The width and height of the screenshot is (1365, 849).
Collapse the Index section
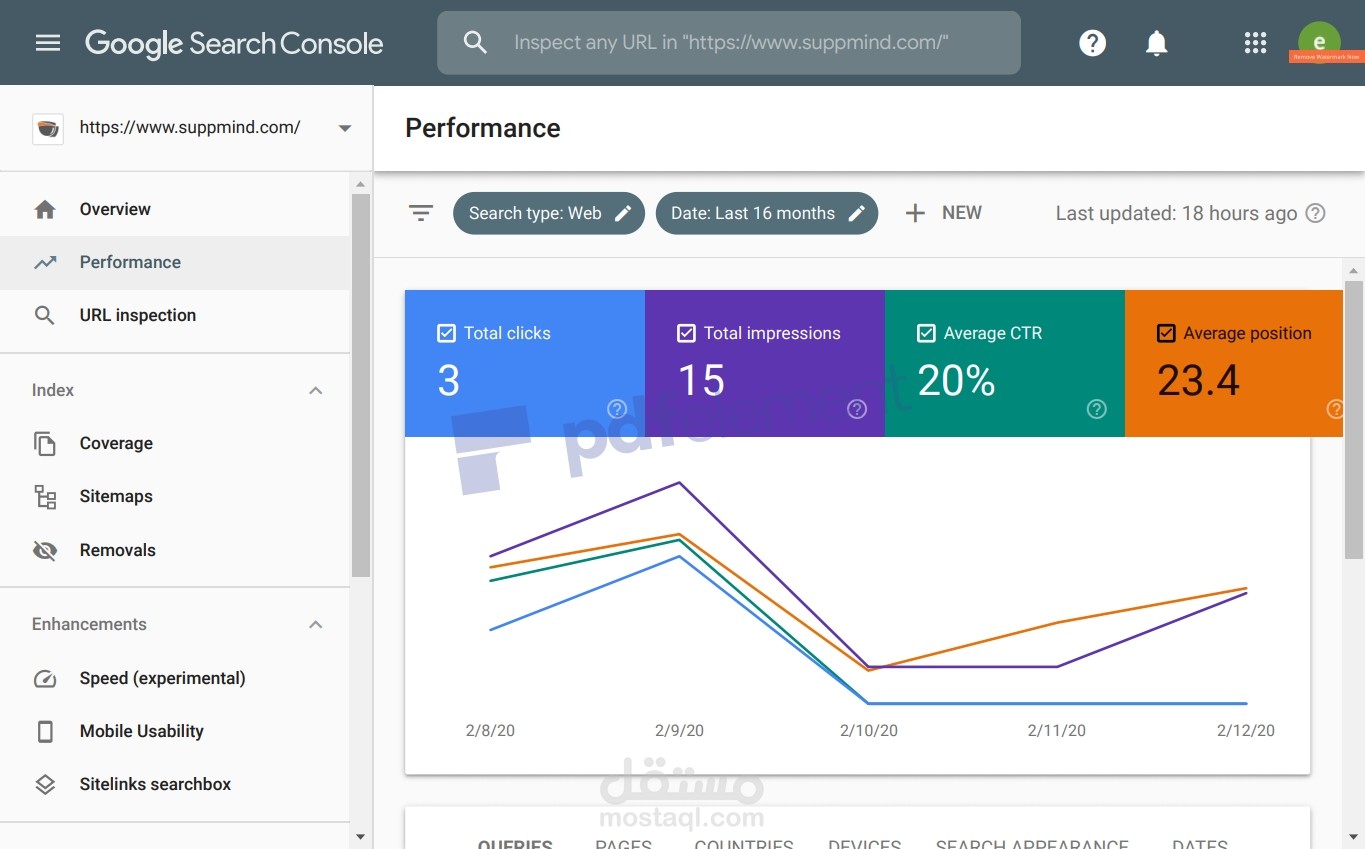(315, 390)
